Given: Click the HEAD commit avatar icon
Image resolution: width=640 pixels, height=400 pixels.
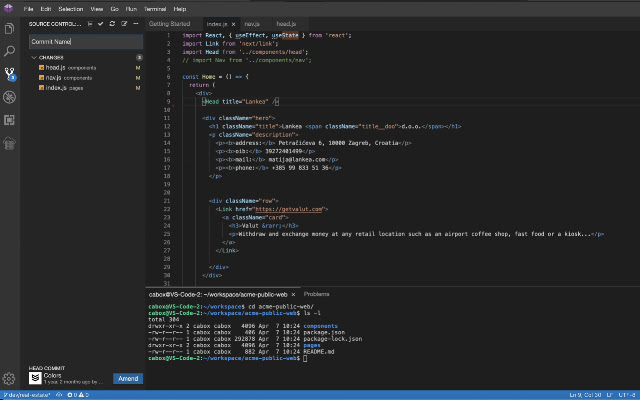Looking at the screenshot, I should [x=35, y=378].
